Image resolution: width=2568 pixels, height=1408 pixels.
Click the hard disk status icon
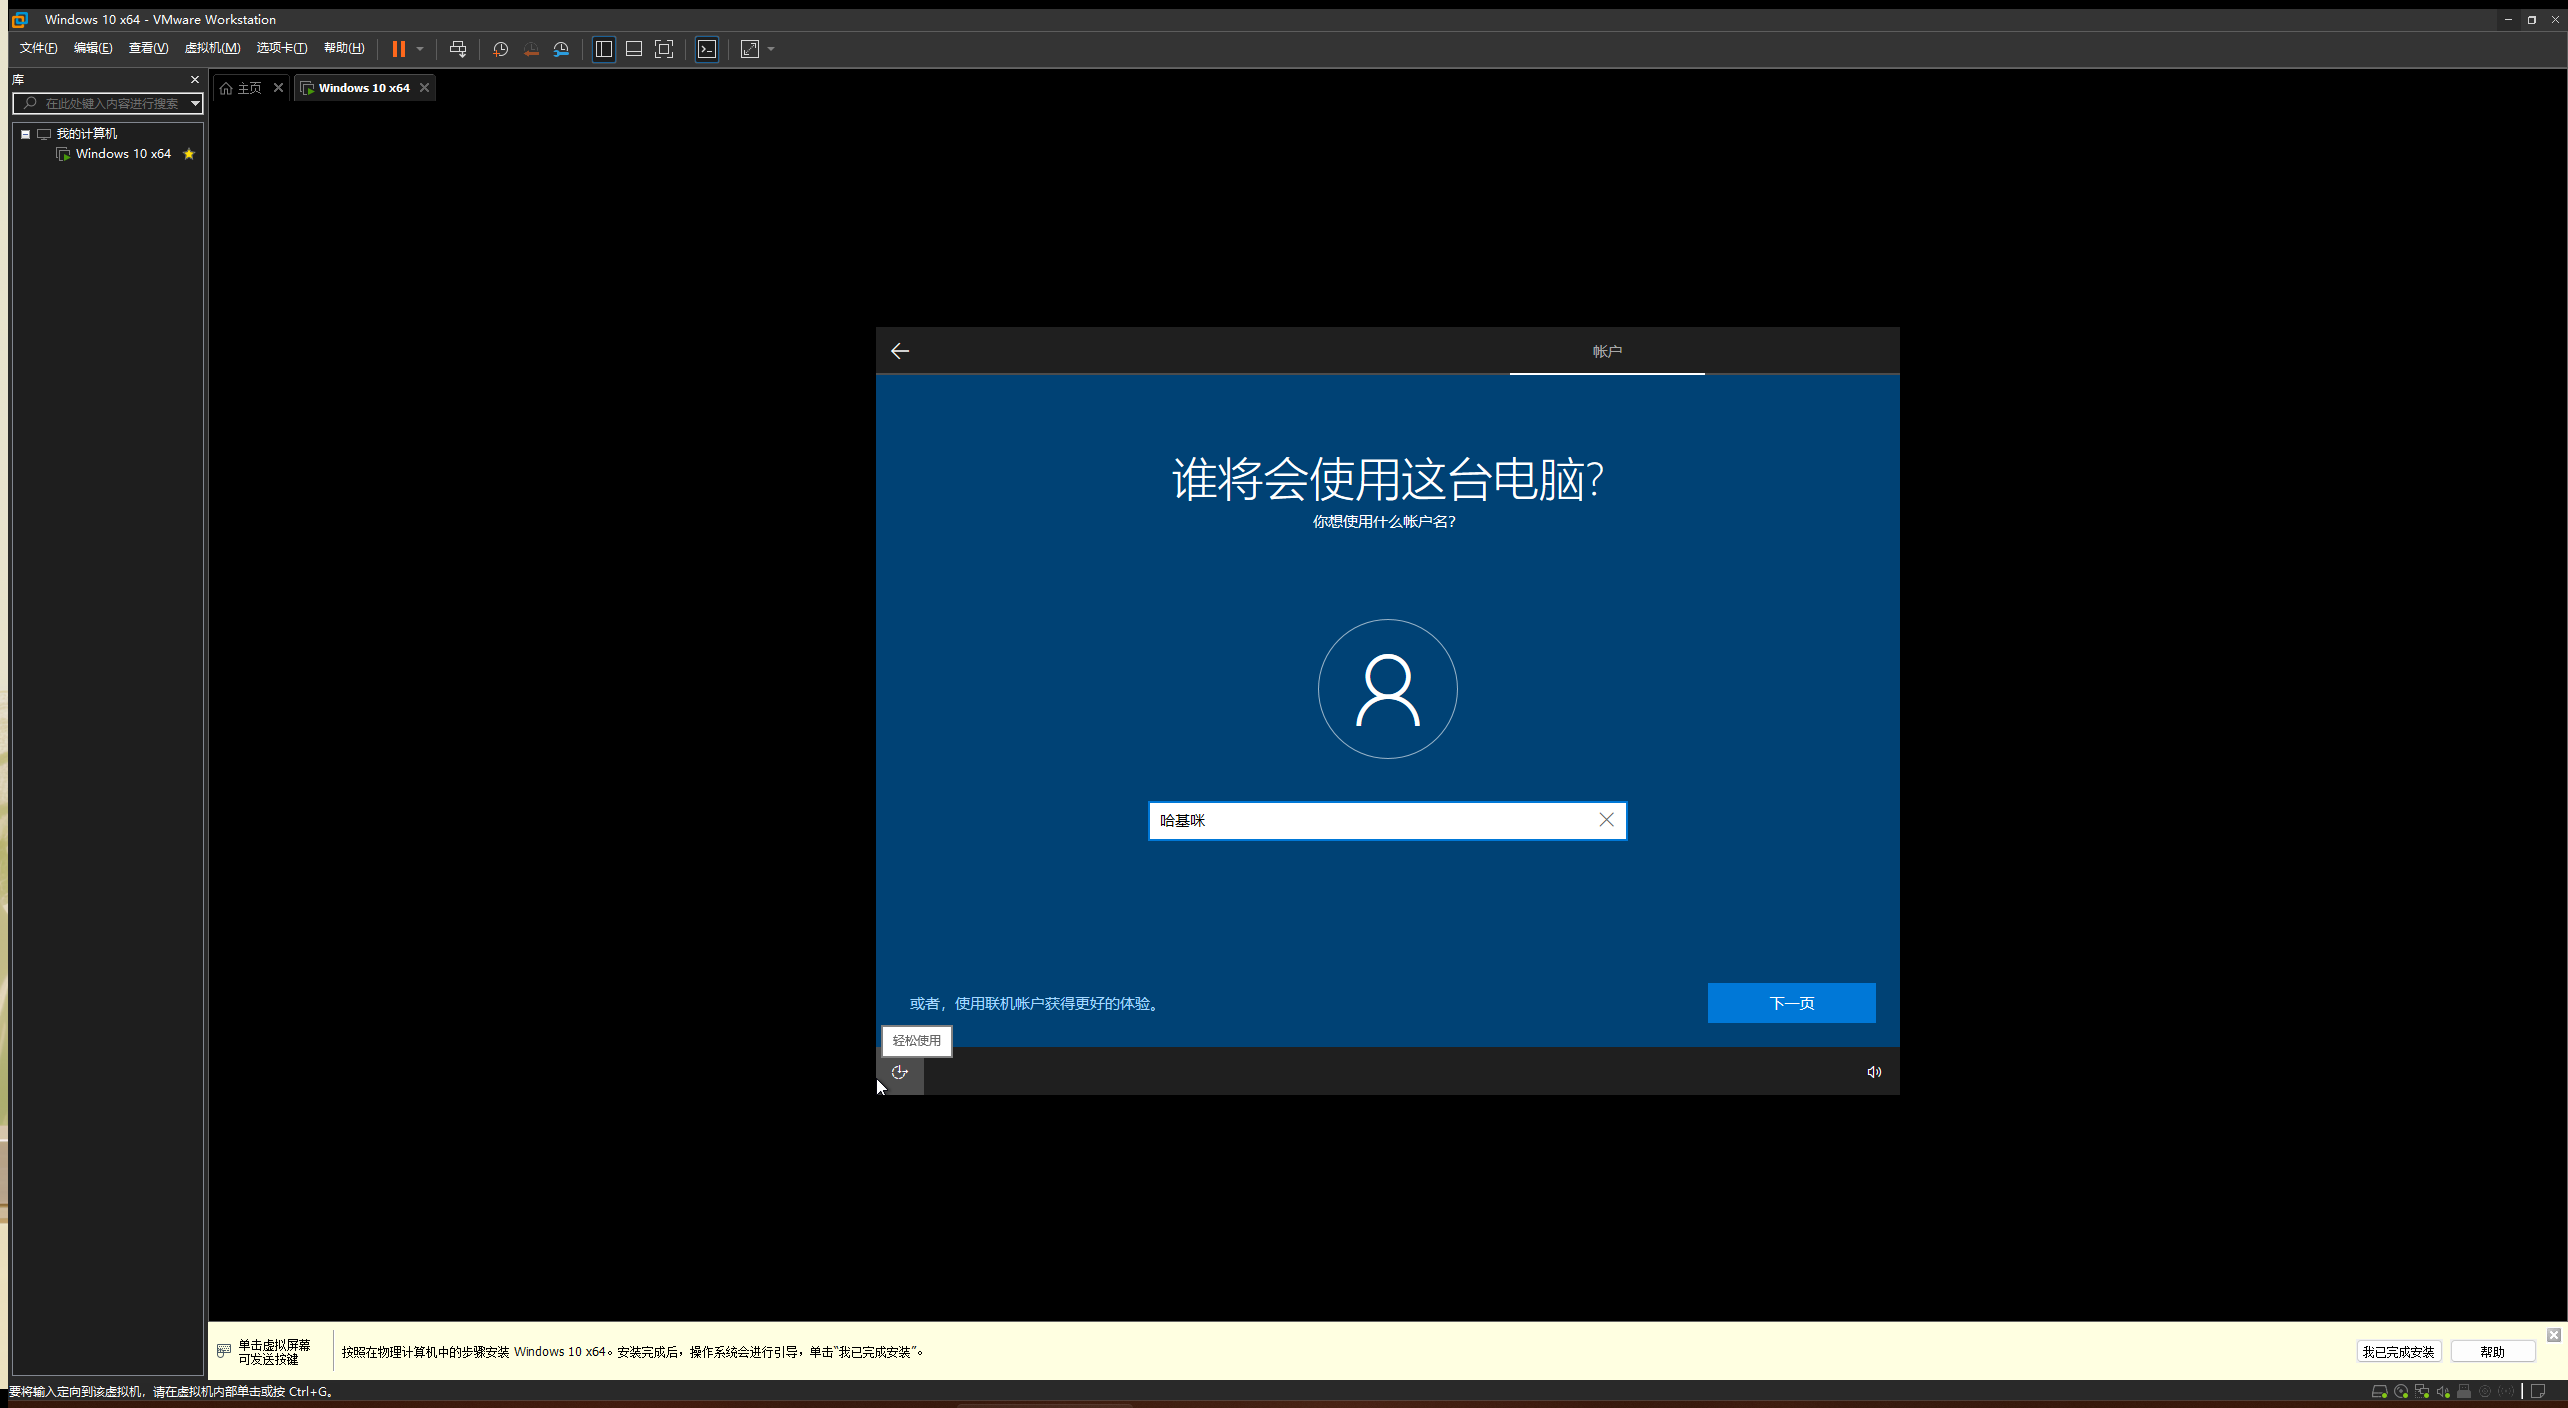(2380, 1391)
